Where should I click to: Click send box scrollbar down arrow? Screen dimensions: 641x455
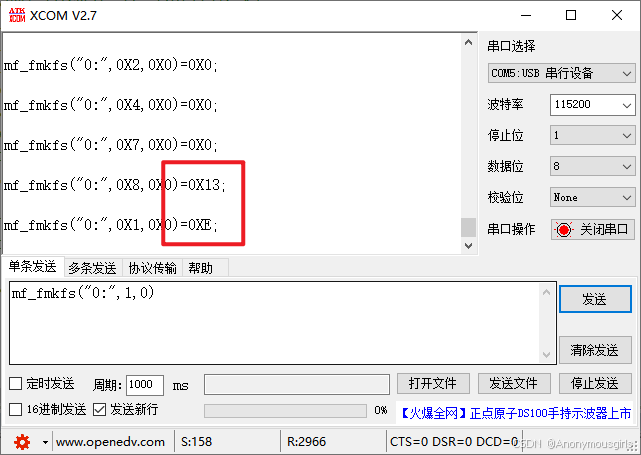point(547,354)
